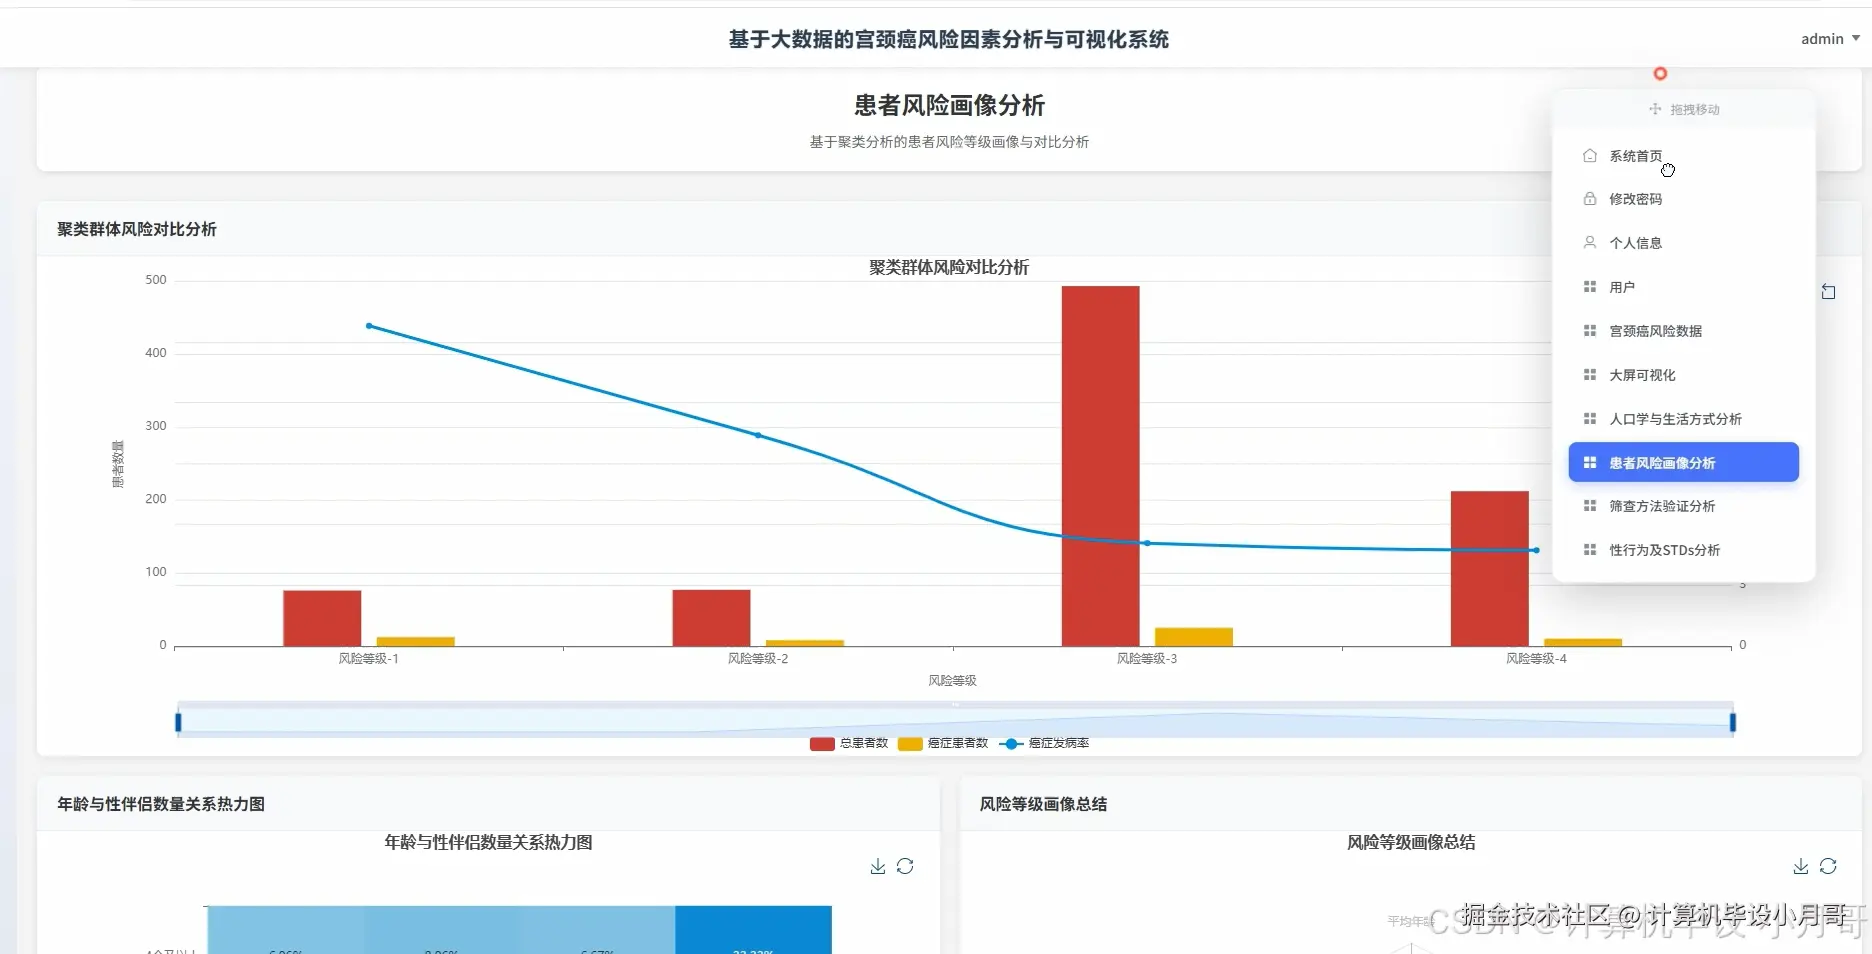The width and height of the screenshot is (1872, 954).
Task: Click the red bar for 风险等级-1
Action: point(322,618)
